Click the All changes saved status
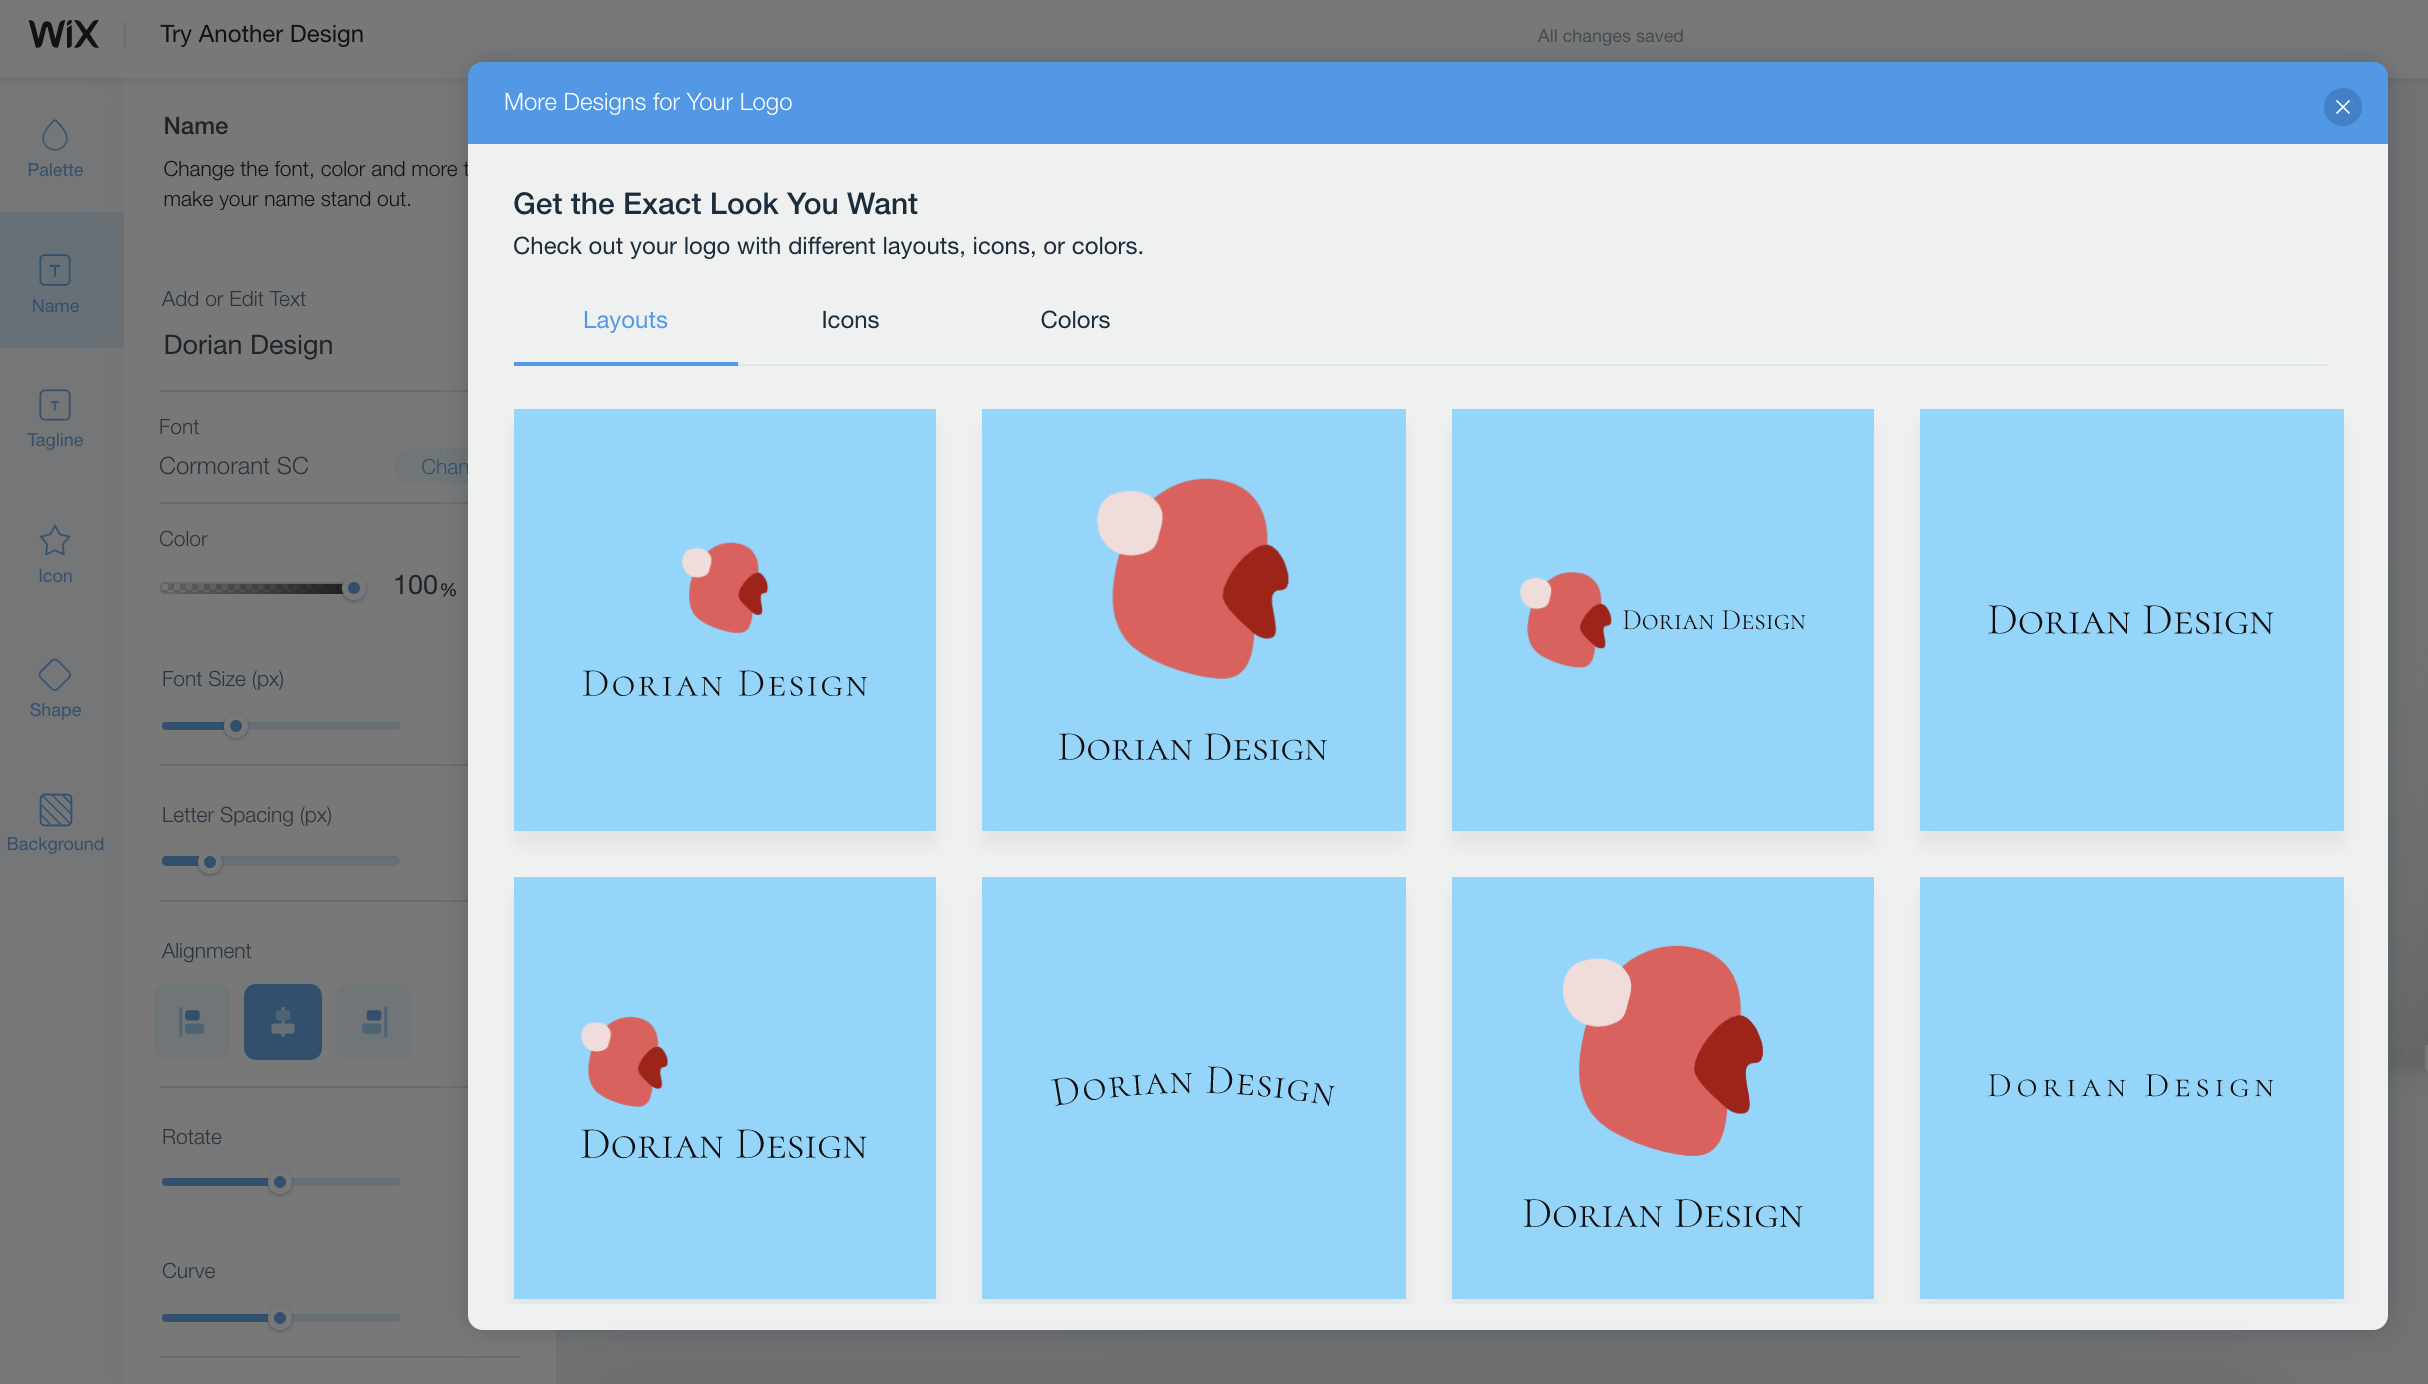This screenshot has height=1384, width=2428. (1610, 36)
